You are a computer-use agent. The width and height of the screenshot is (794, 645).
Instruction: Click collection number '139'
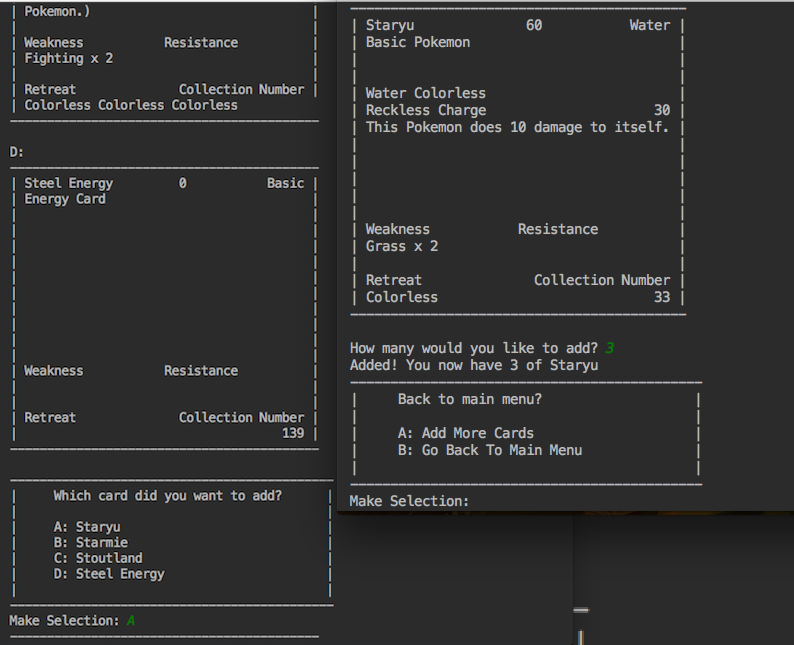click(293, 433)
